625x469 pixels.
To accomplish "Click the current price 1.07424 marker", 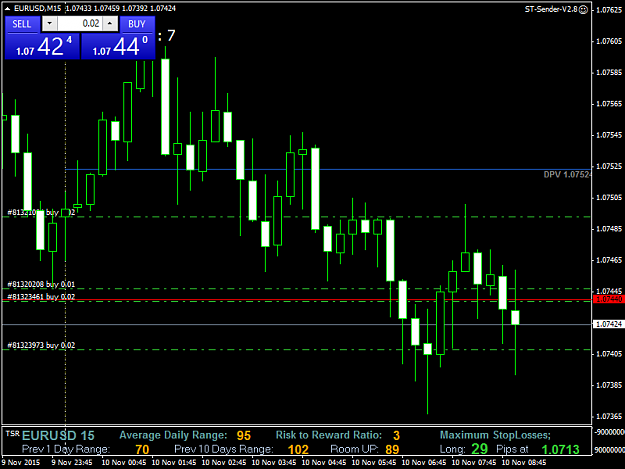I will click(x=608, y=324).
